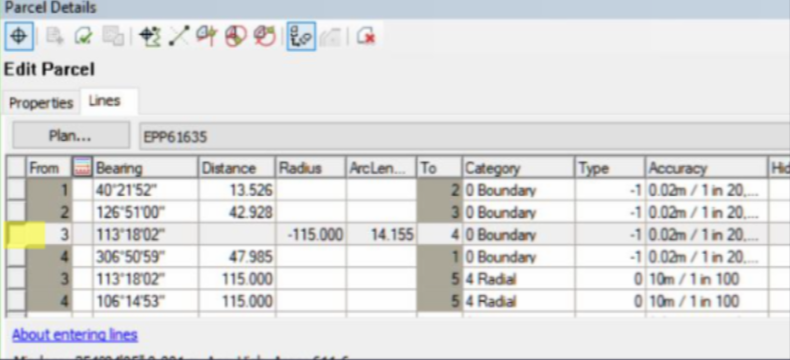
Task: Click the Type 0 cell in the 106°14'53" row
Action: click(609, 301)
